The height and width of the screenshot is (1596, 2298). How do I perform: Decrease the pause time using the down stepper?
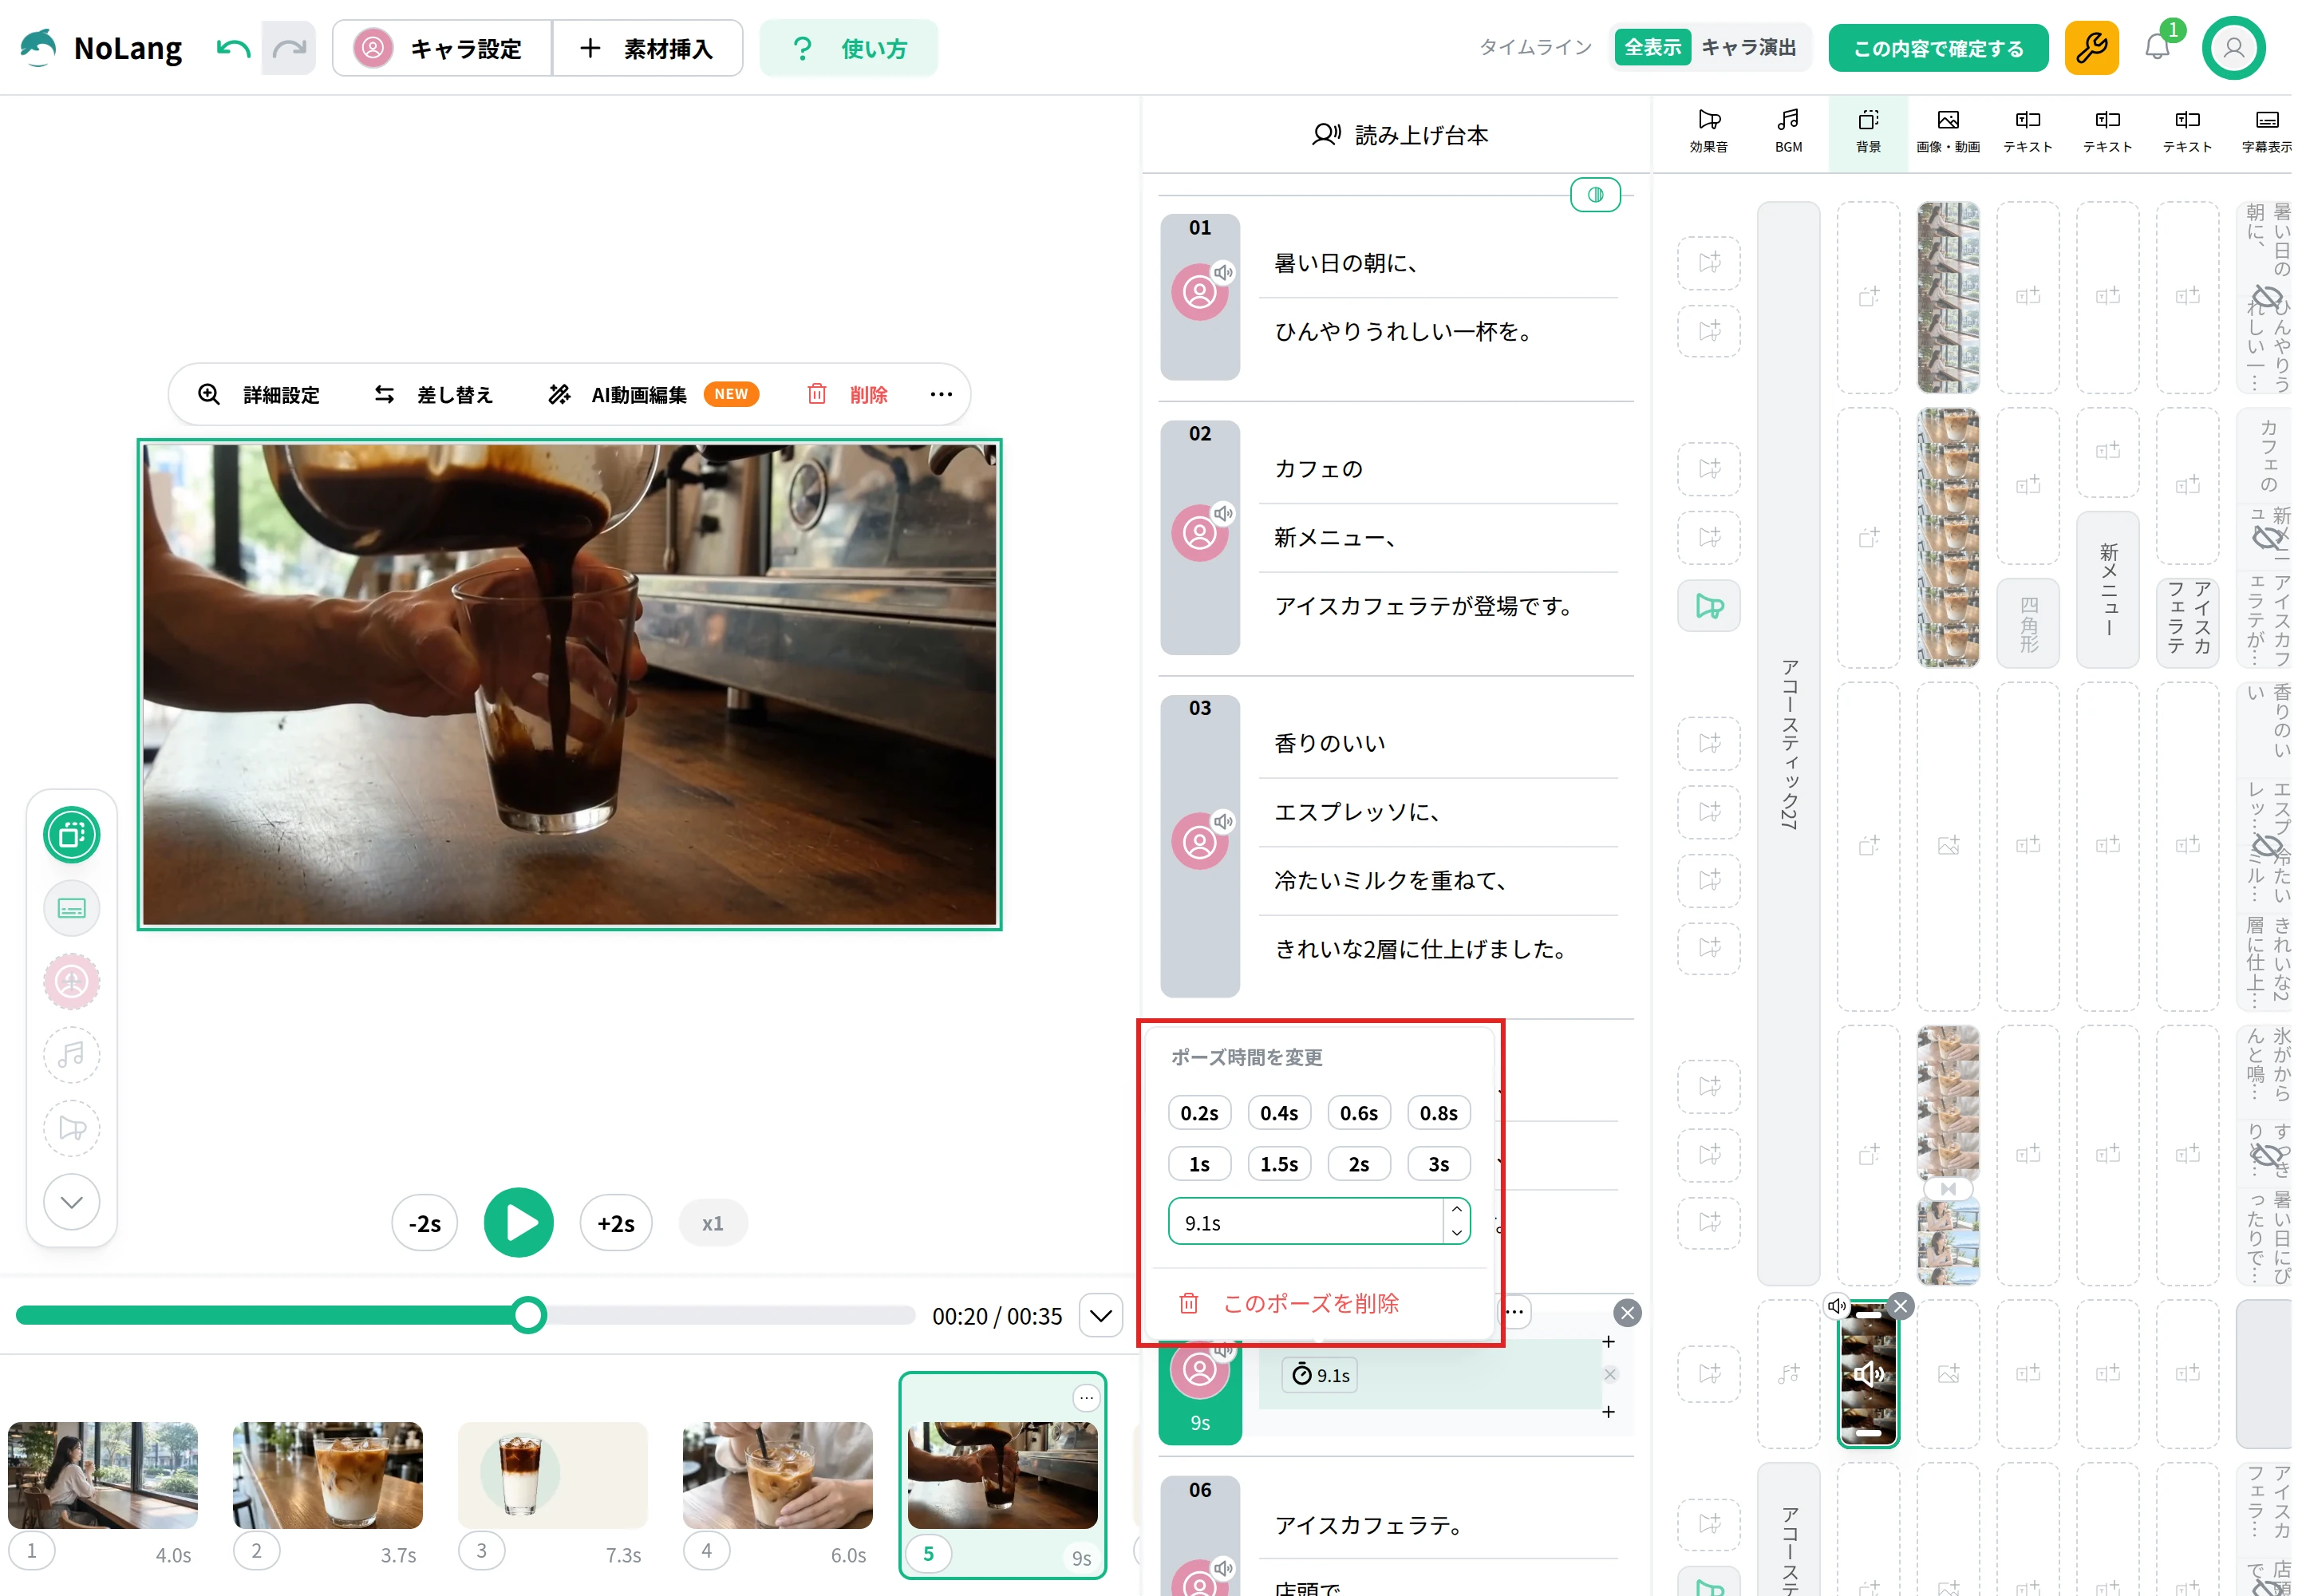pyautogui.click(x=1456, y=1233)
